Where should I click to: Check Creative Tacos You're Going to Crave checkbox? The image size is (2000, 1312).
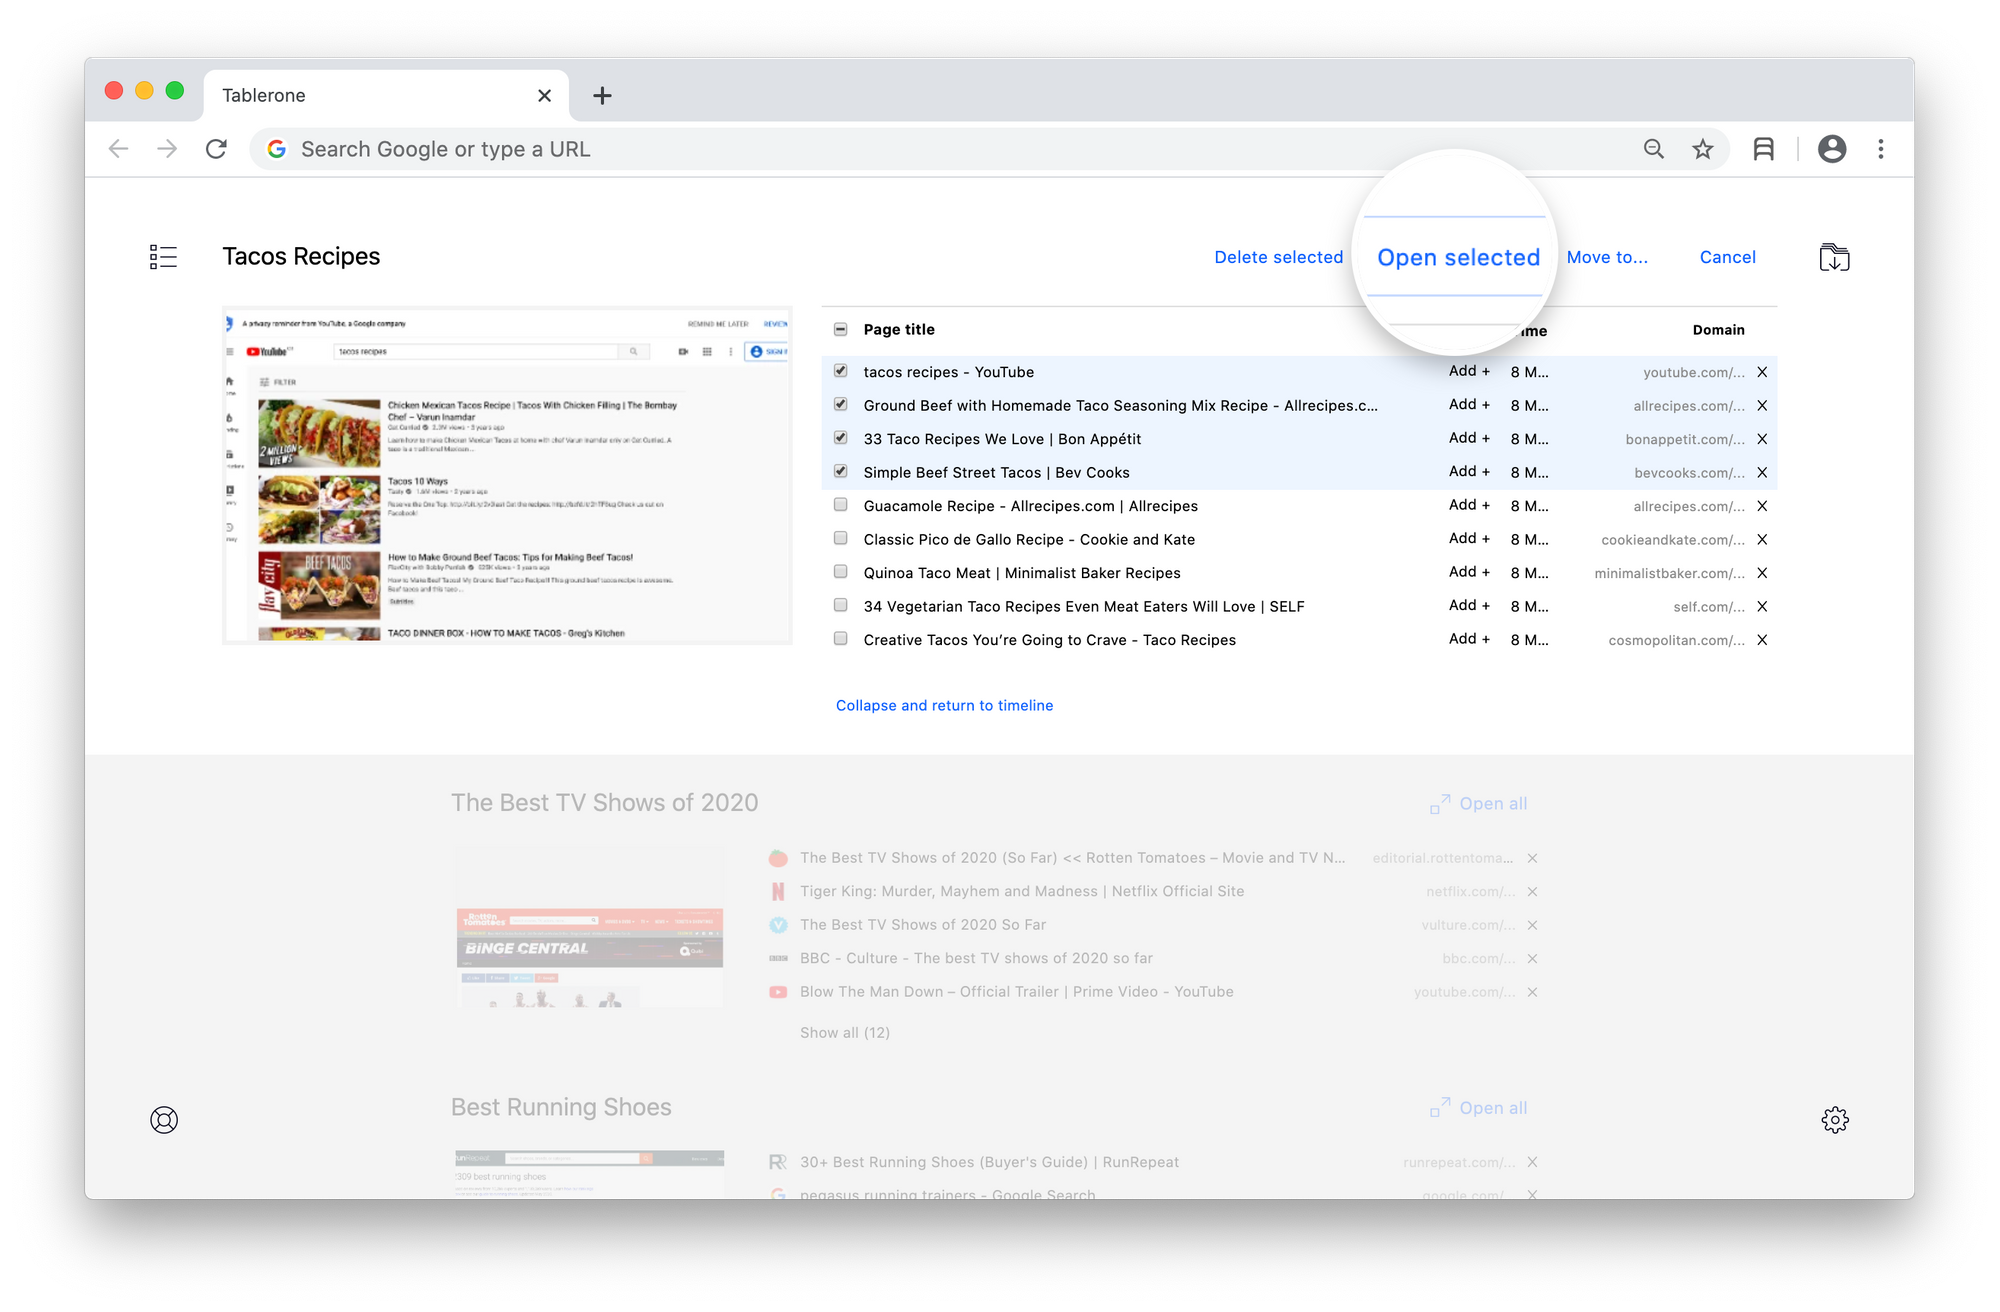click(x=841, y=639)
